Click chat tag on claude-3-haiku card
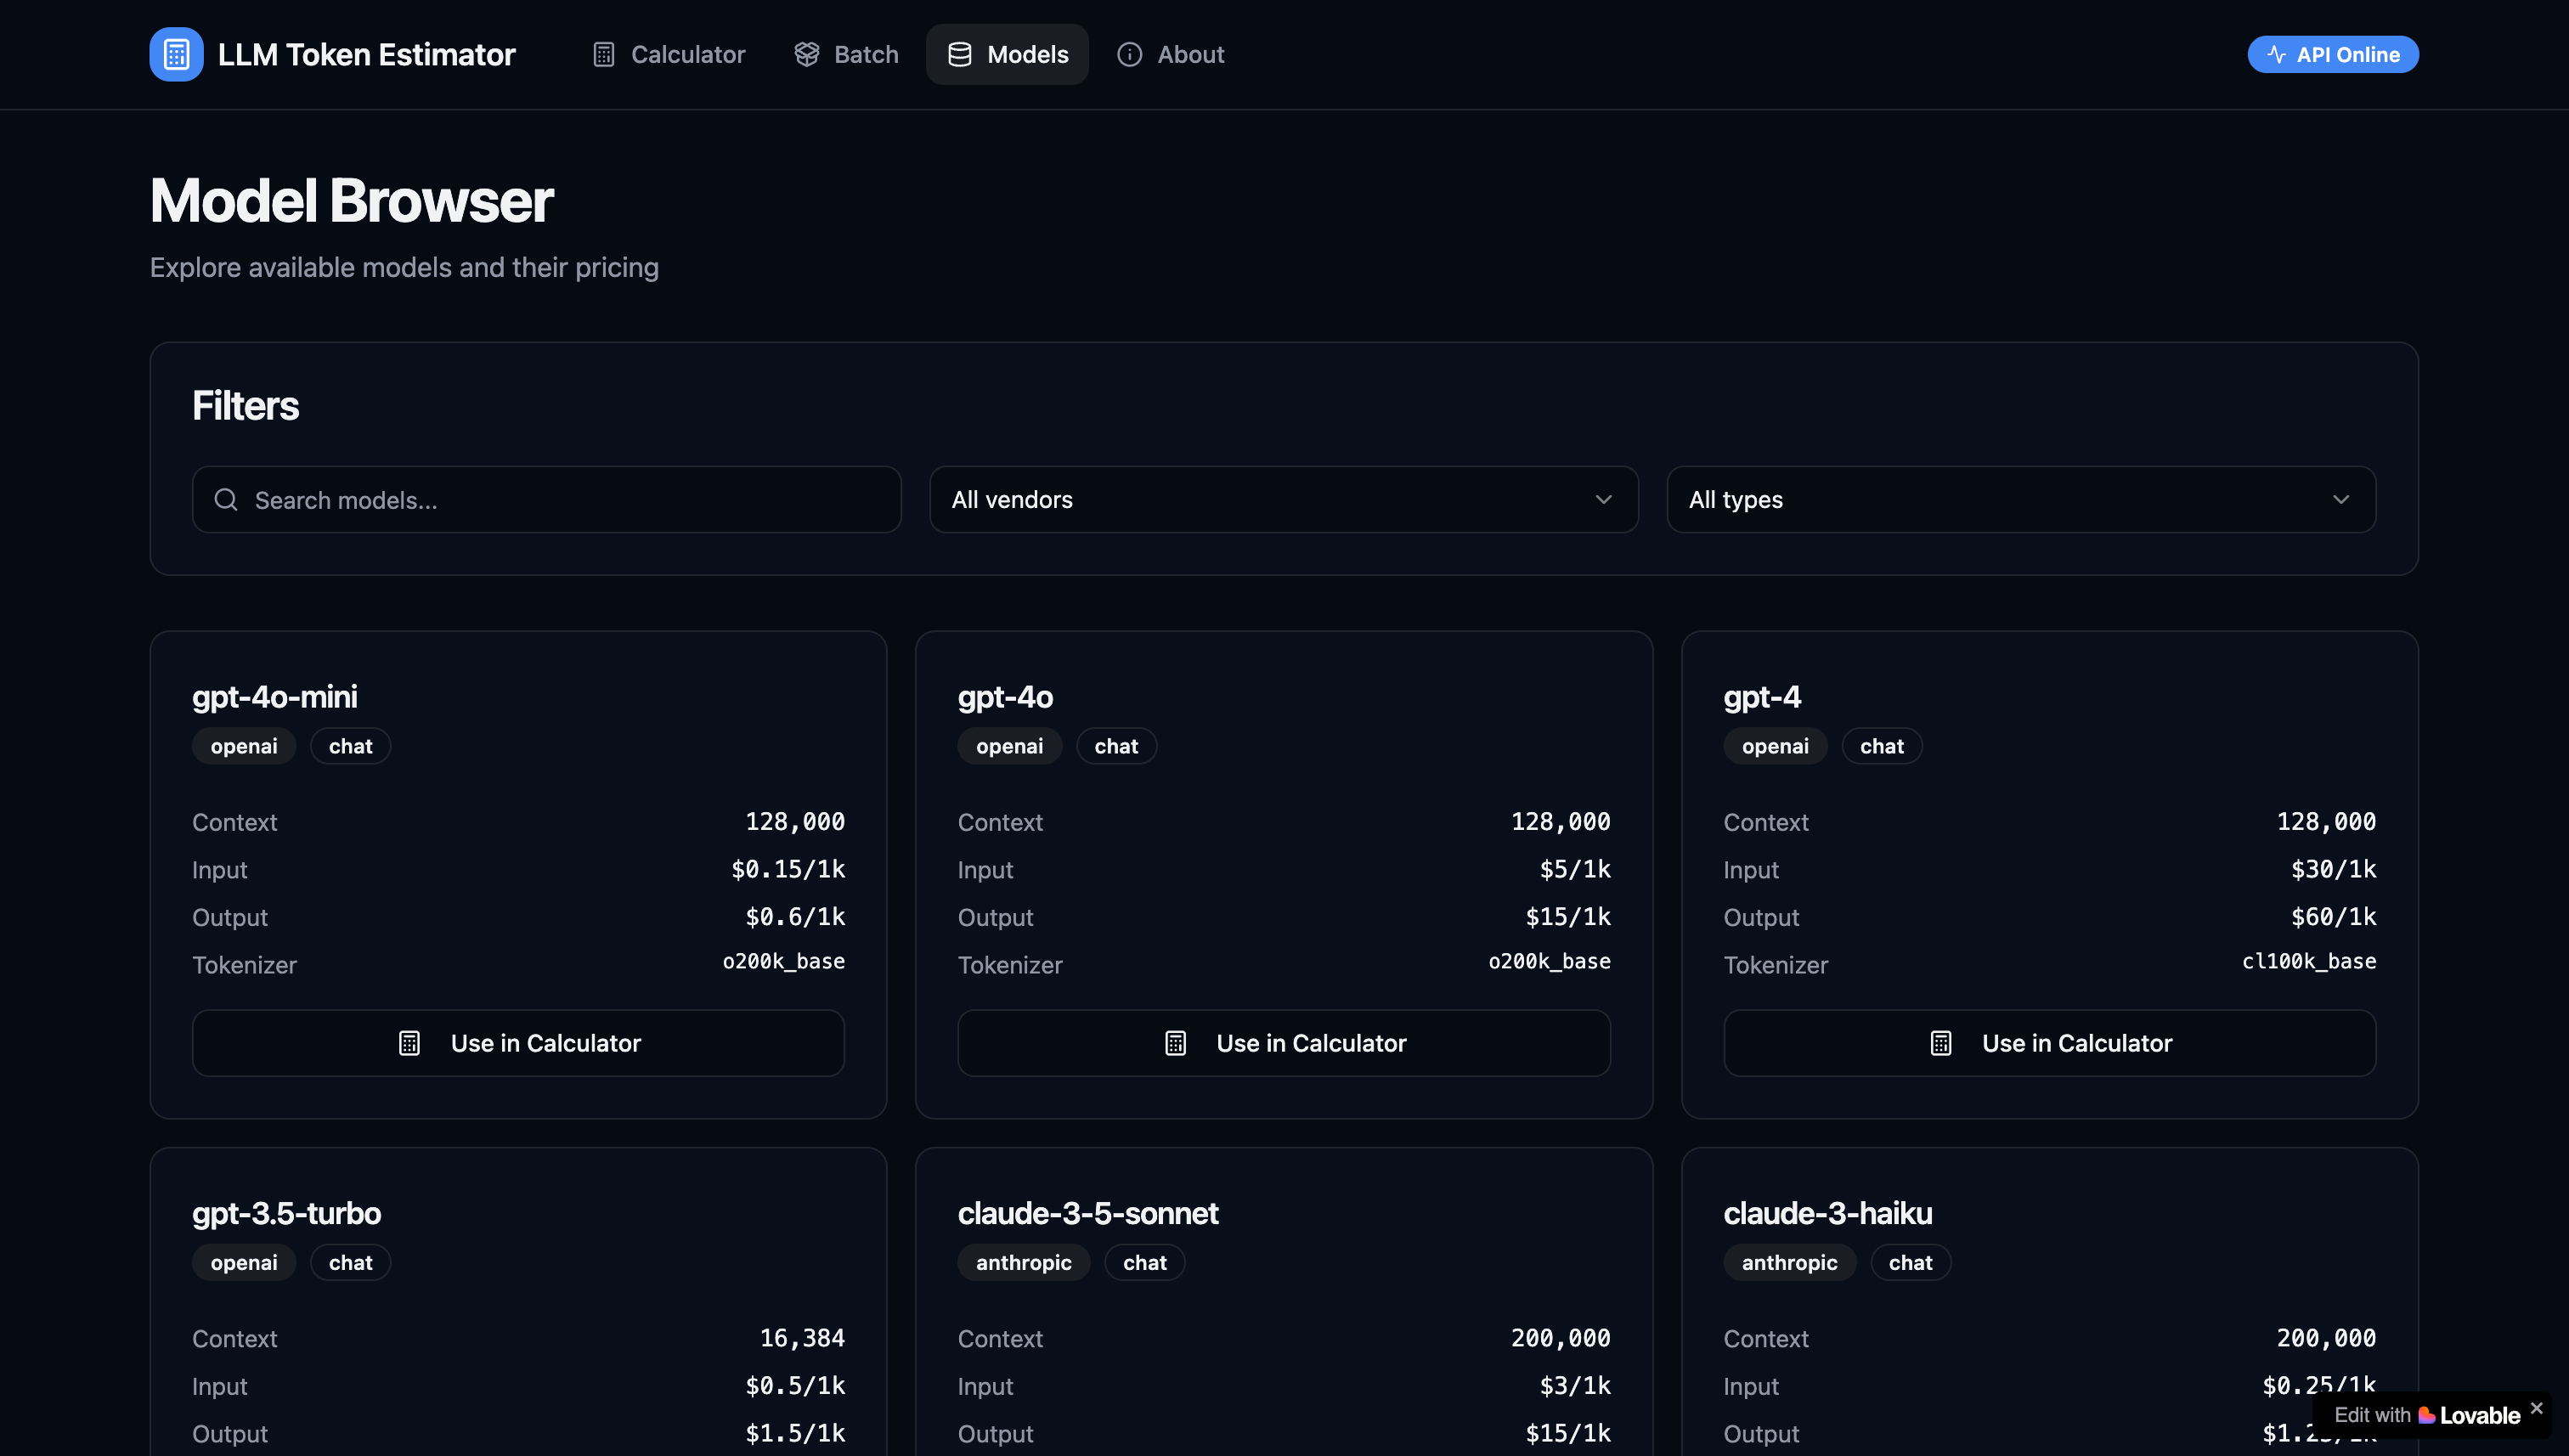 (1911, 1262)
